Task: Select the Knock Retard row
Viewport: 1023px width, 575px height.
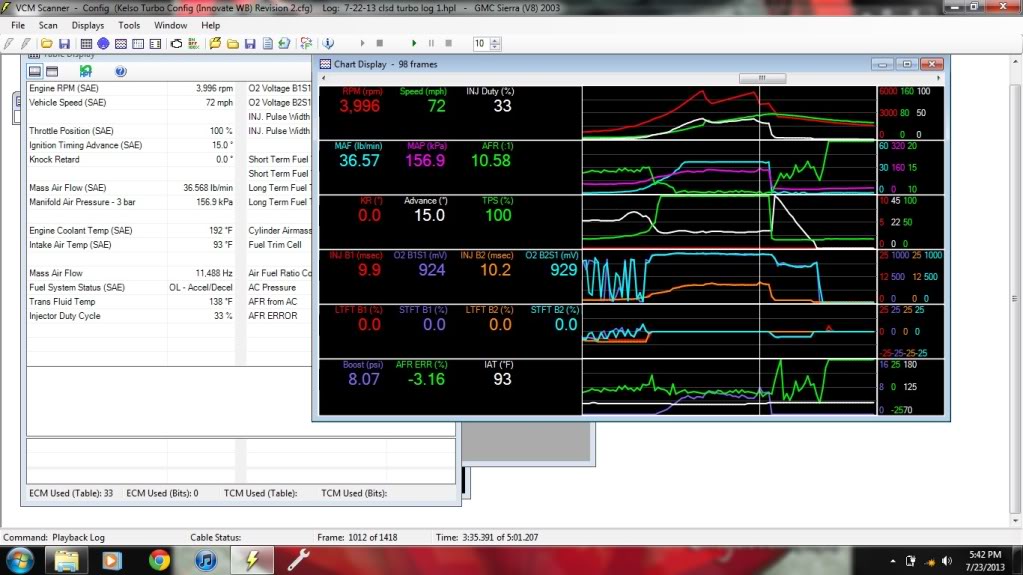Action: pyautogui.click(x=130, y=159)
